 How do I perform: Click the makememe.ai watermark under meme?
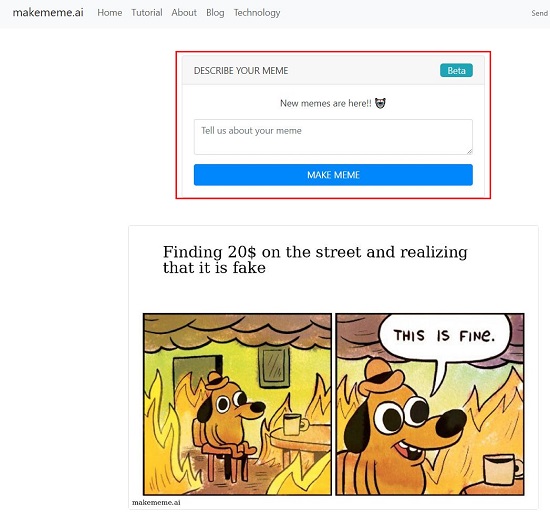tap(156, 502)
